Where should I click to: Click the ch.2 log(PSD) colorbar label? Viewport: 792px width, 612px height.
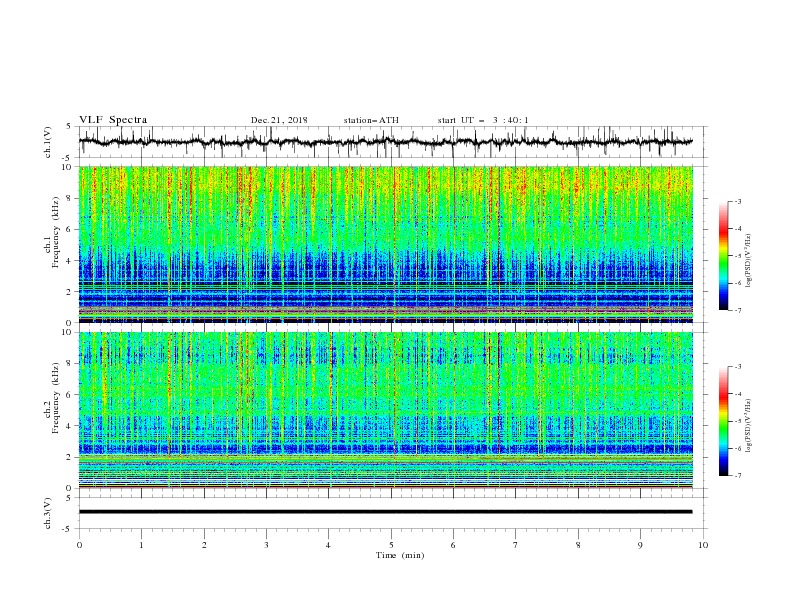[749, 426]
